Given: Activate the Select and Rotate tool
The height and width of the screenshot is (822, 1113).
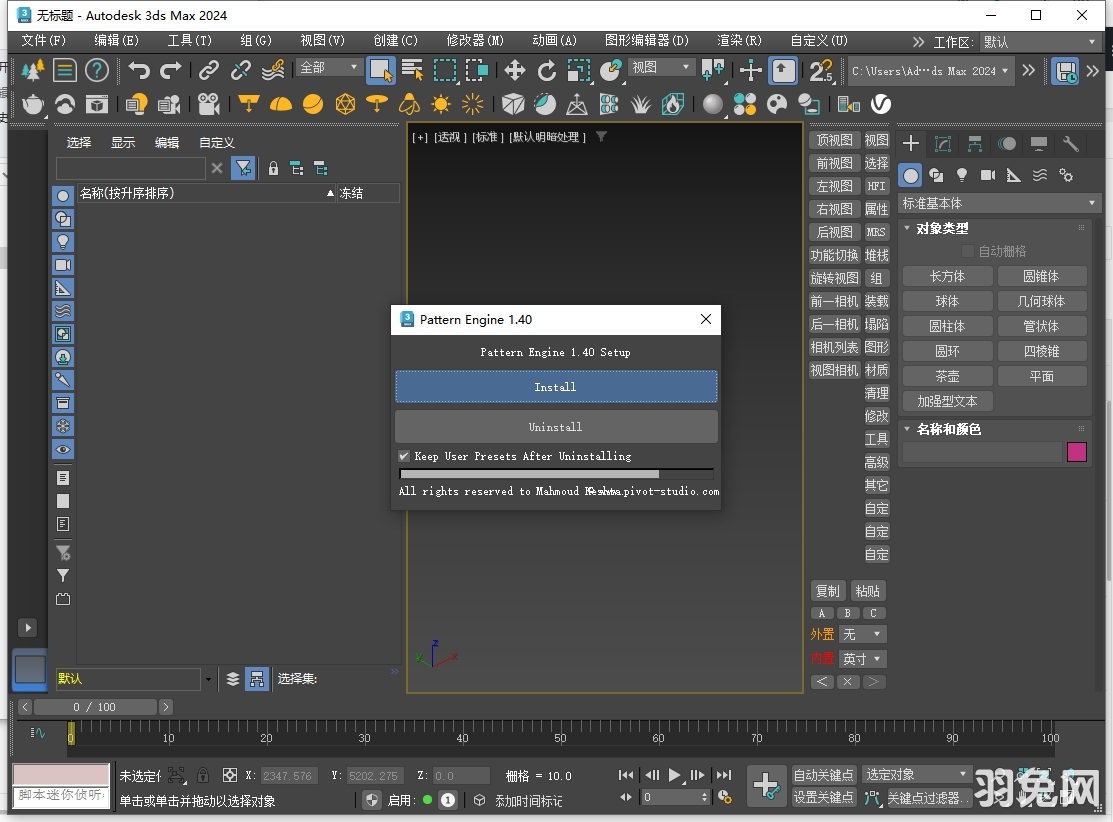Looking at the screenshot, I should [546, 71].
